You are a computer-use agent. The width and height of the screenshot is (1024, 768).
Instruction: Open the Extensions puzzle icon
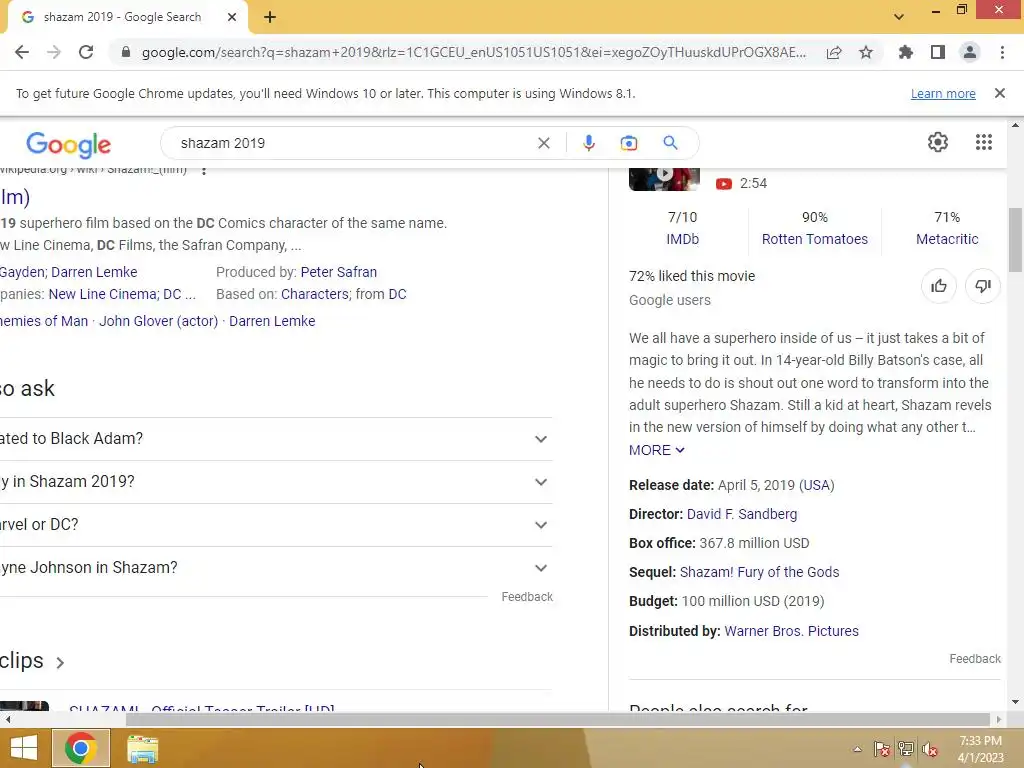(905, 52)
